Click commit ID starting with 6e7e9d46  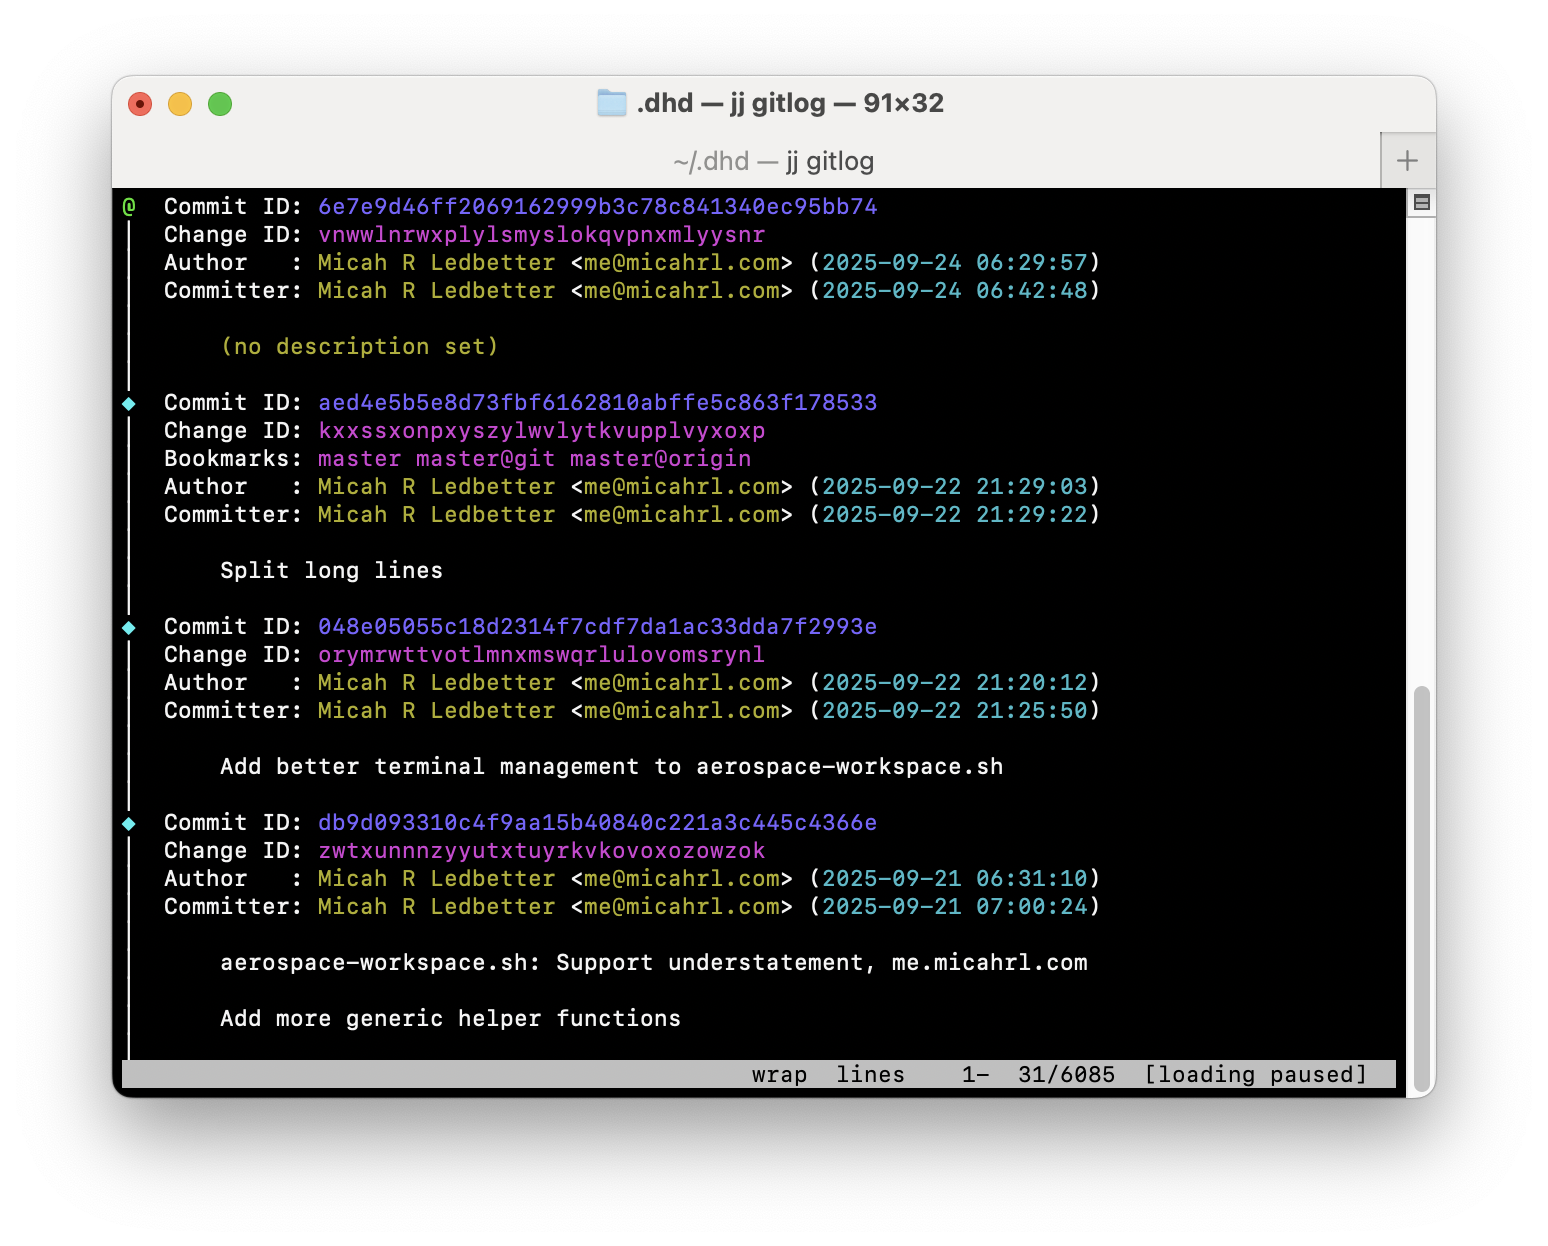tap(597, 207)
